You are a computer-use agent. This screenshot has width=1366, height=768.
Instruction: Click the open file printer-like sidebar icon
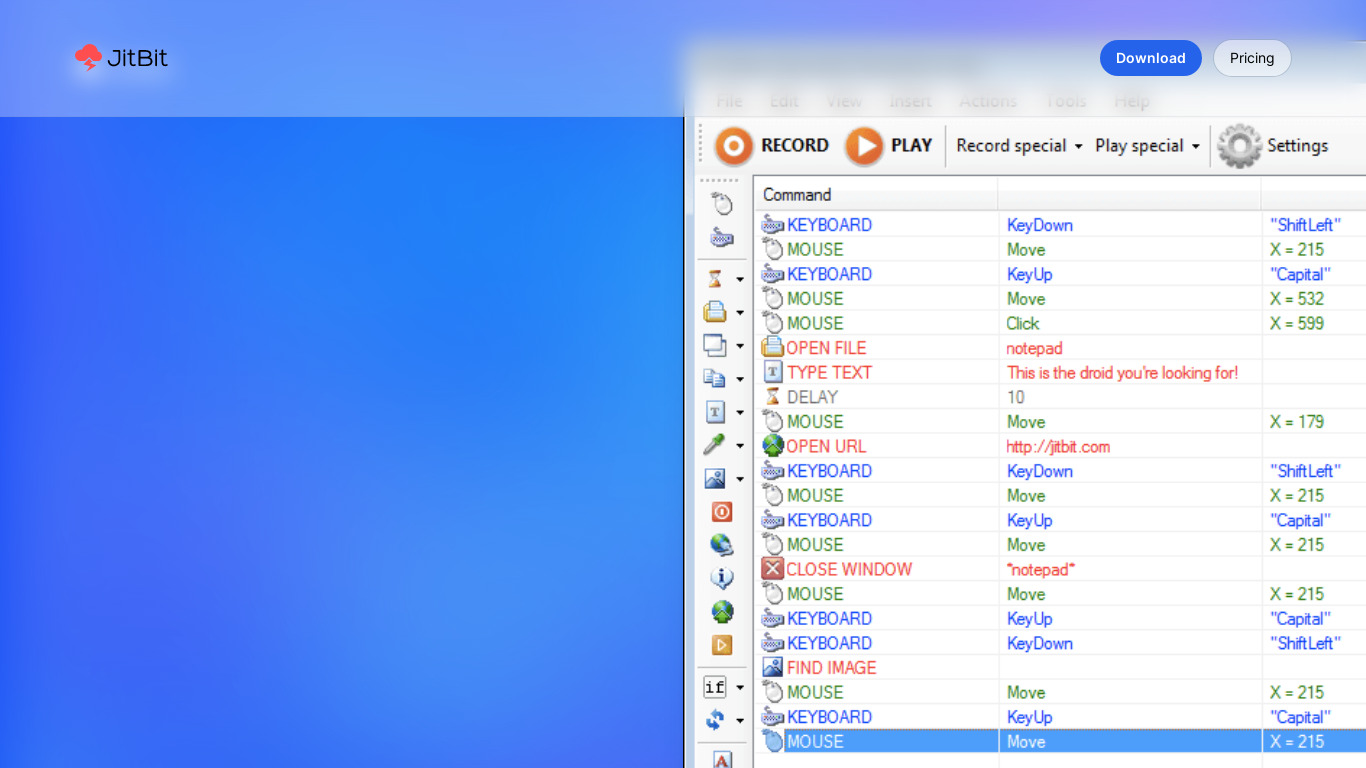(x=715, y=312)
